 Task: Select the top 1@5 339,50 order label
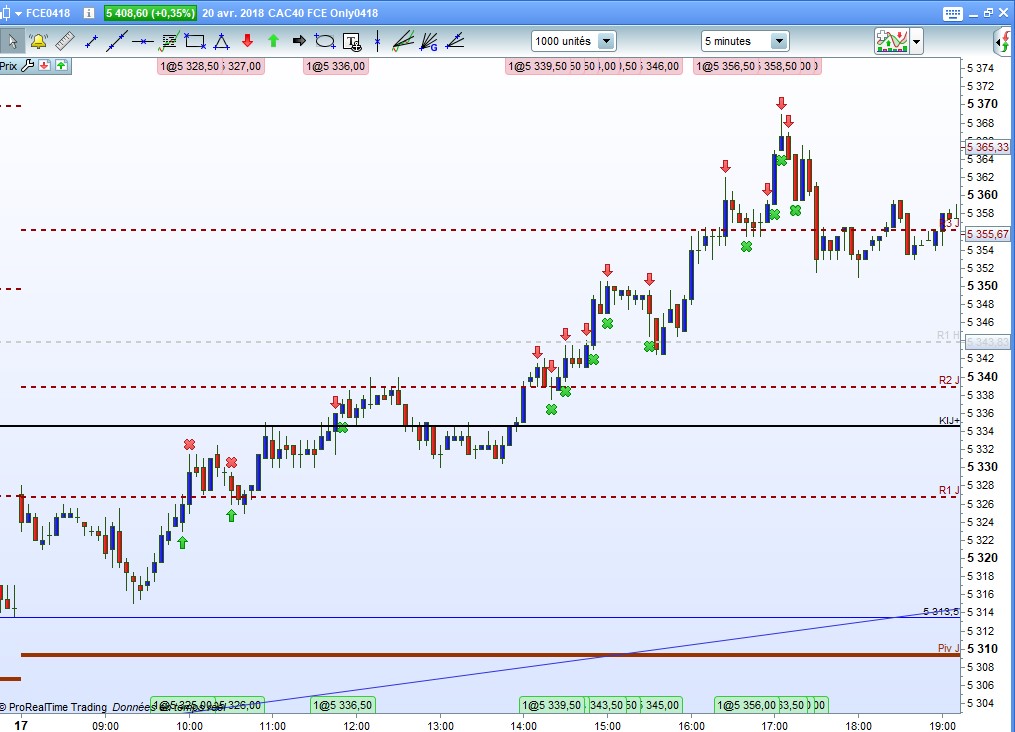537,66
